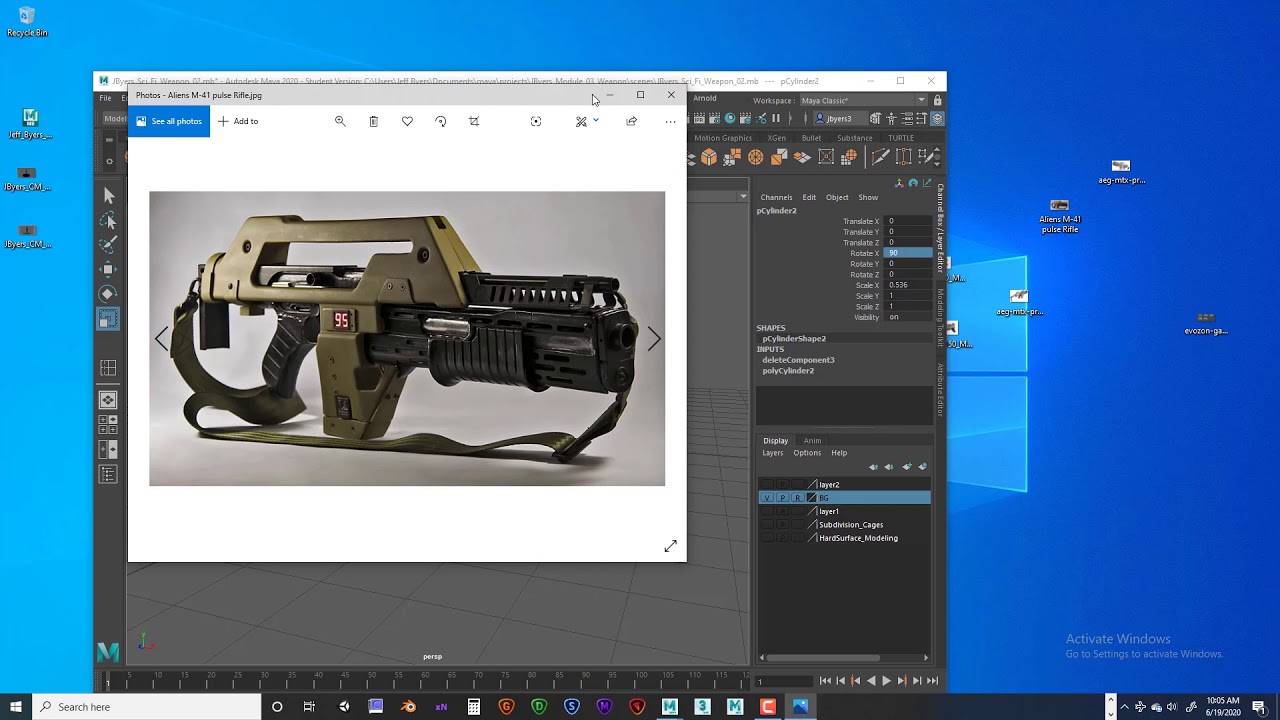Viewport: 1280px width, 720px height.
Task: Switch to the Display layer tab
Action: (x=776, y=441)
